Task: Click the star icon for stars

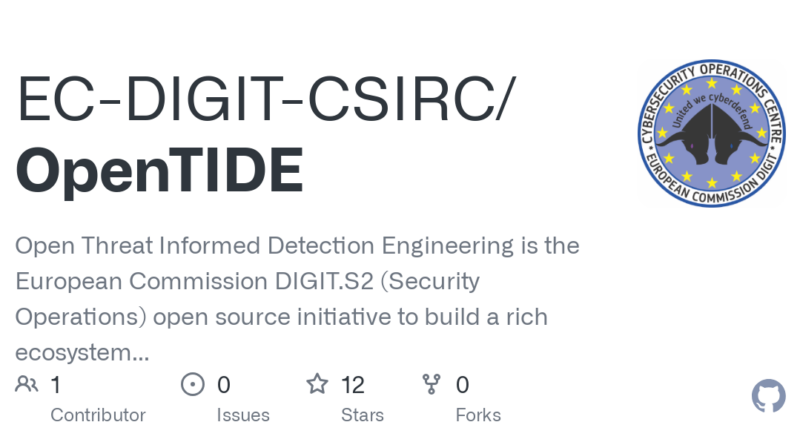Action: click(317, 384)
